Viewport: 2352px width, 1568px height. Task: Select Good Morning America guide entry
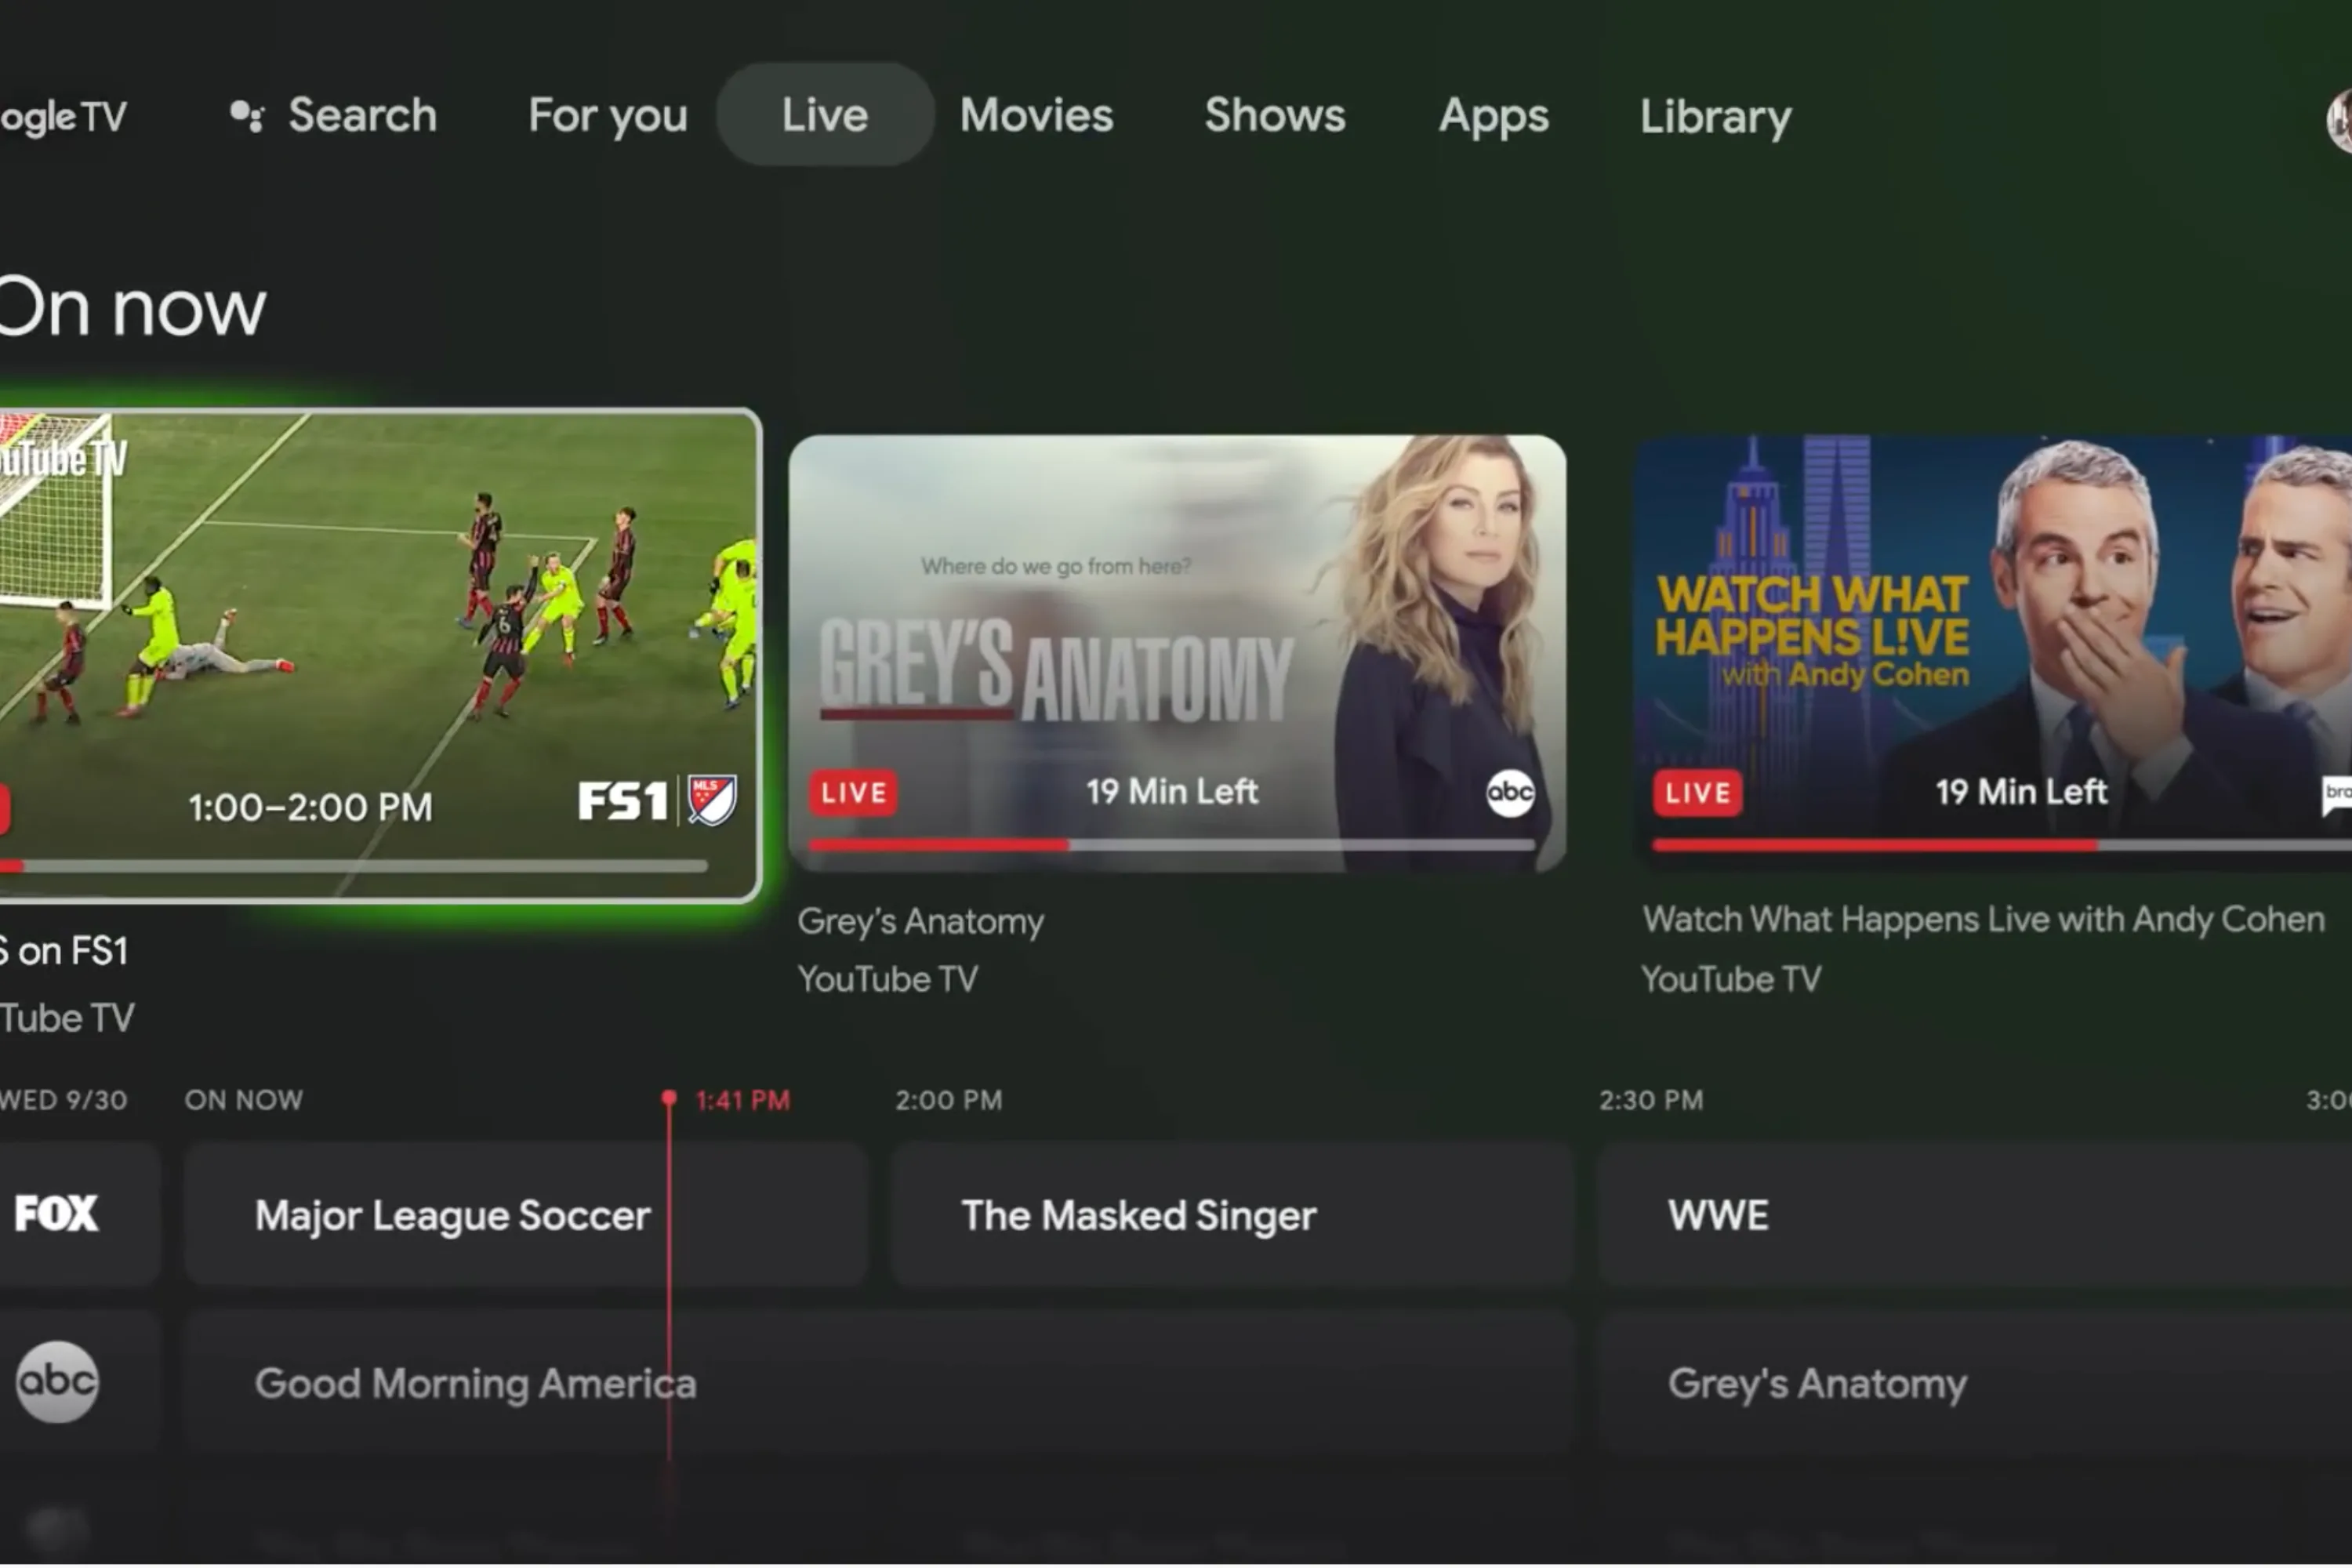pos(880,1383)
